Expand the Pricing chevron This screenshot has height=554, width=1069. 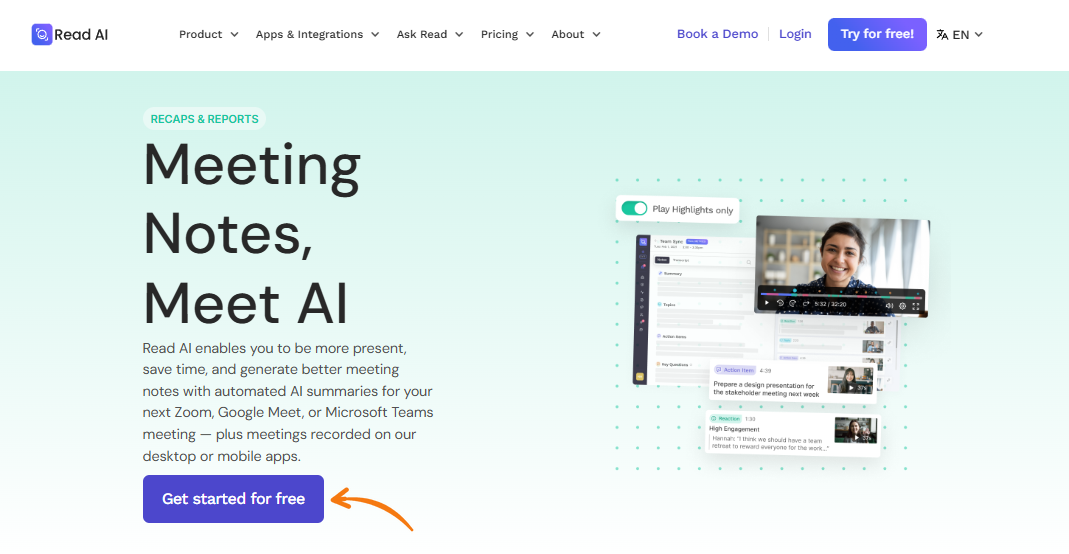click(530, 35)
